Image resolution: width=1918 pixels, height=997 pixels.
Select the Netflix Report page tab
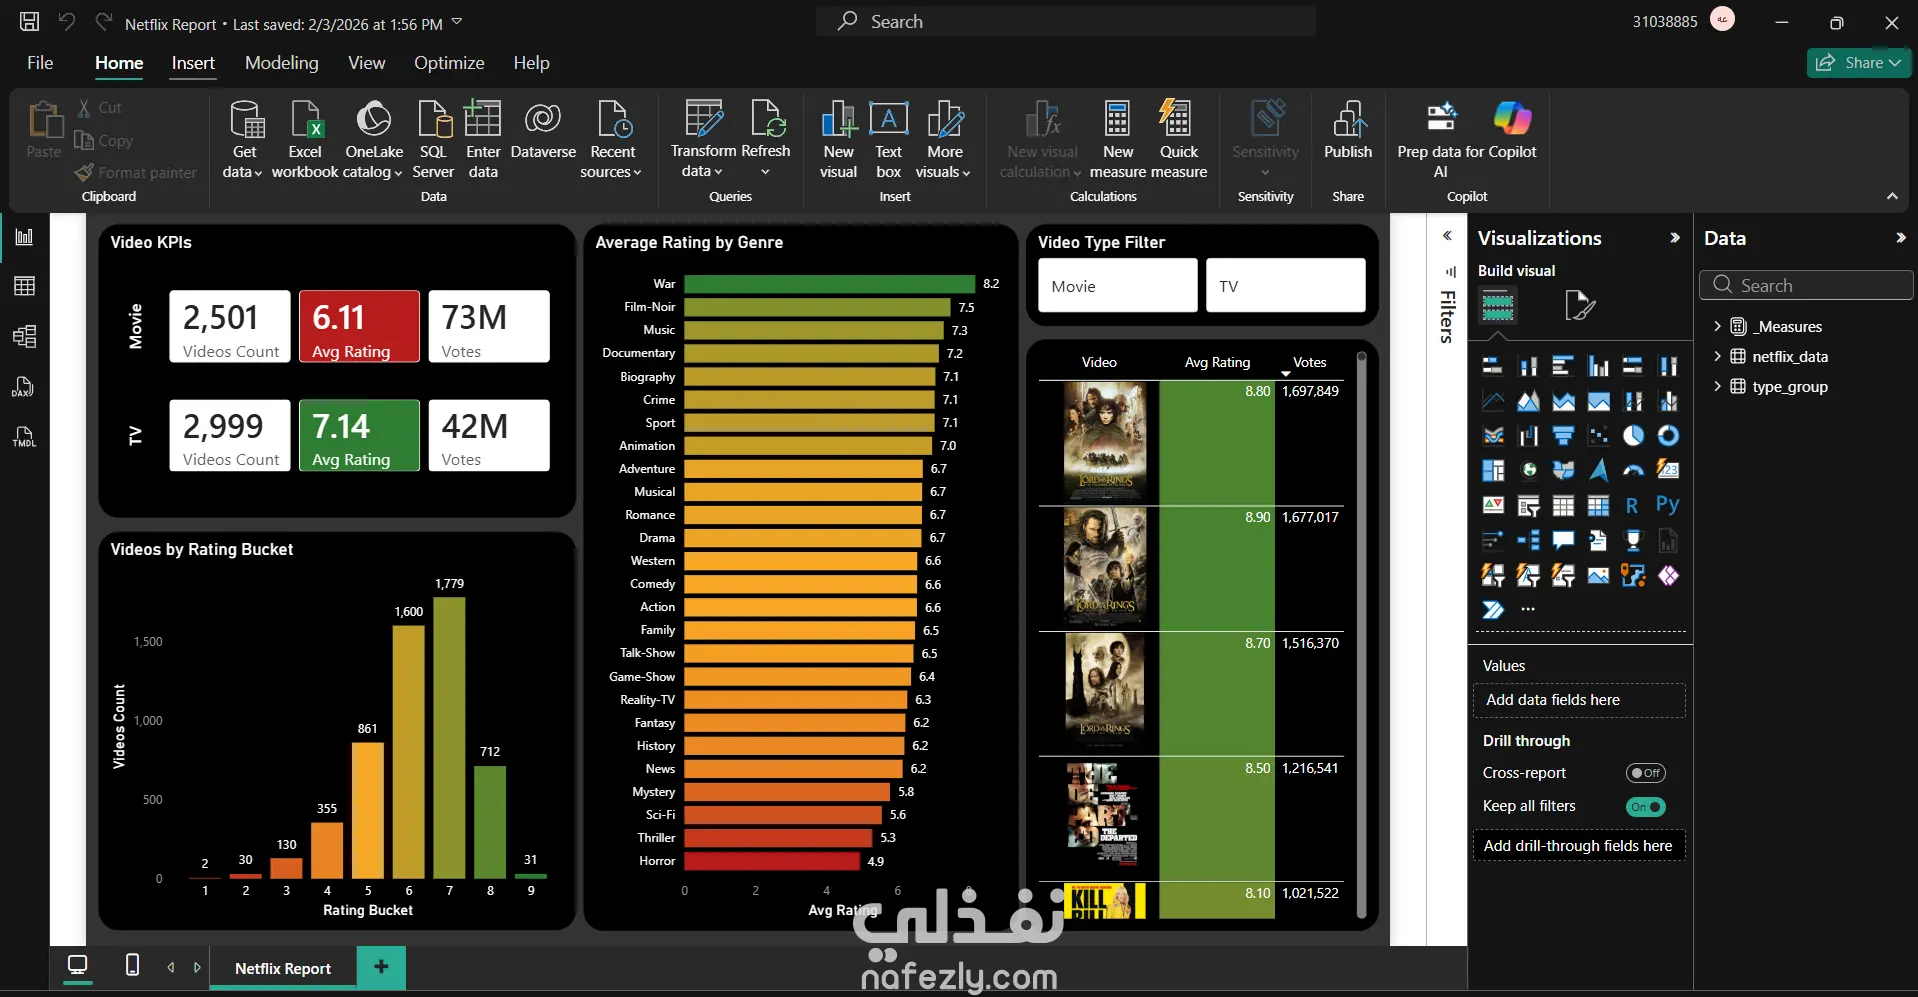coord(283,968)
